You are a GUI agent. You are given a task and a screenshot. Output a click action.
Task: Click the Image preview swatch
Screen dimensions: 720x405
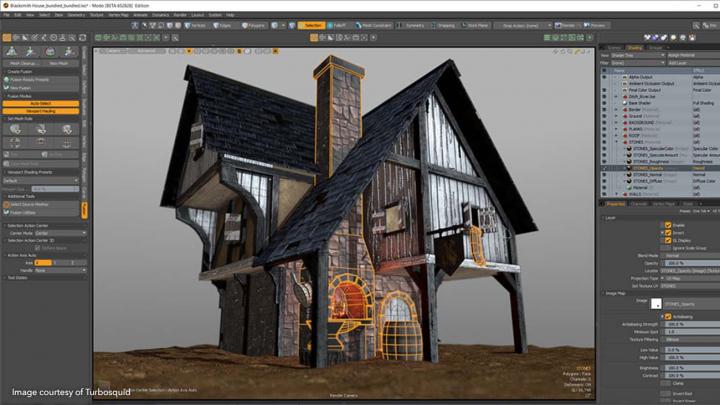[656, 304]
